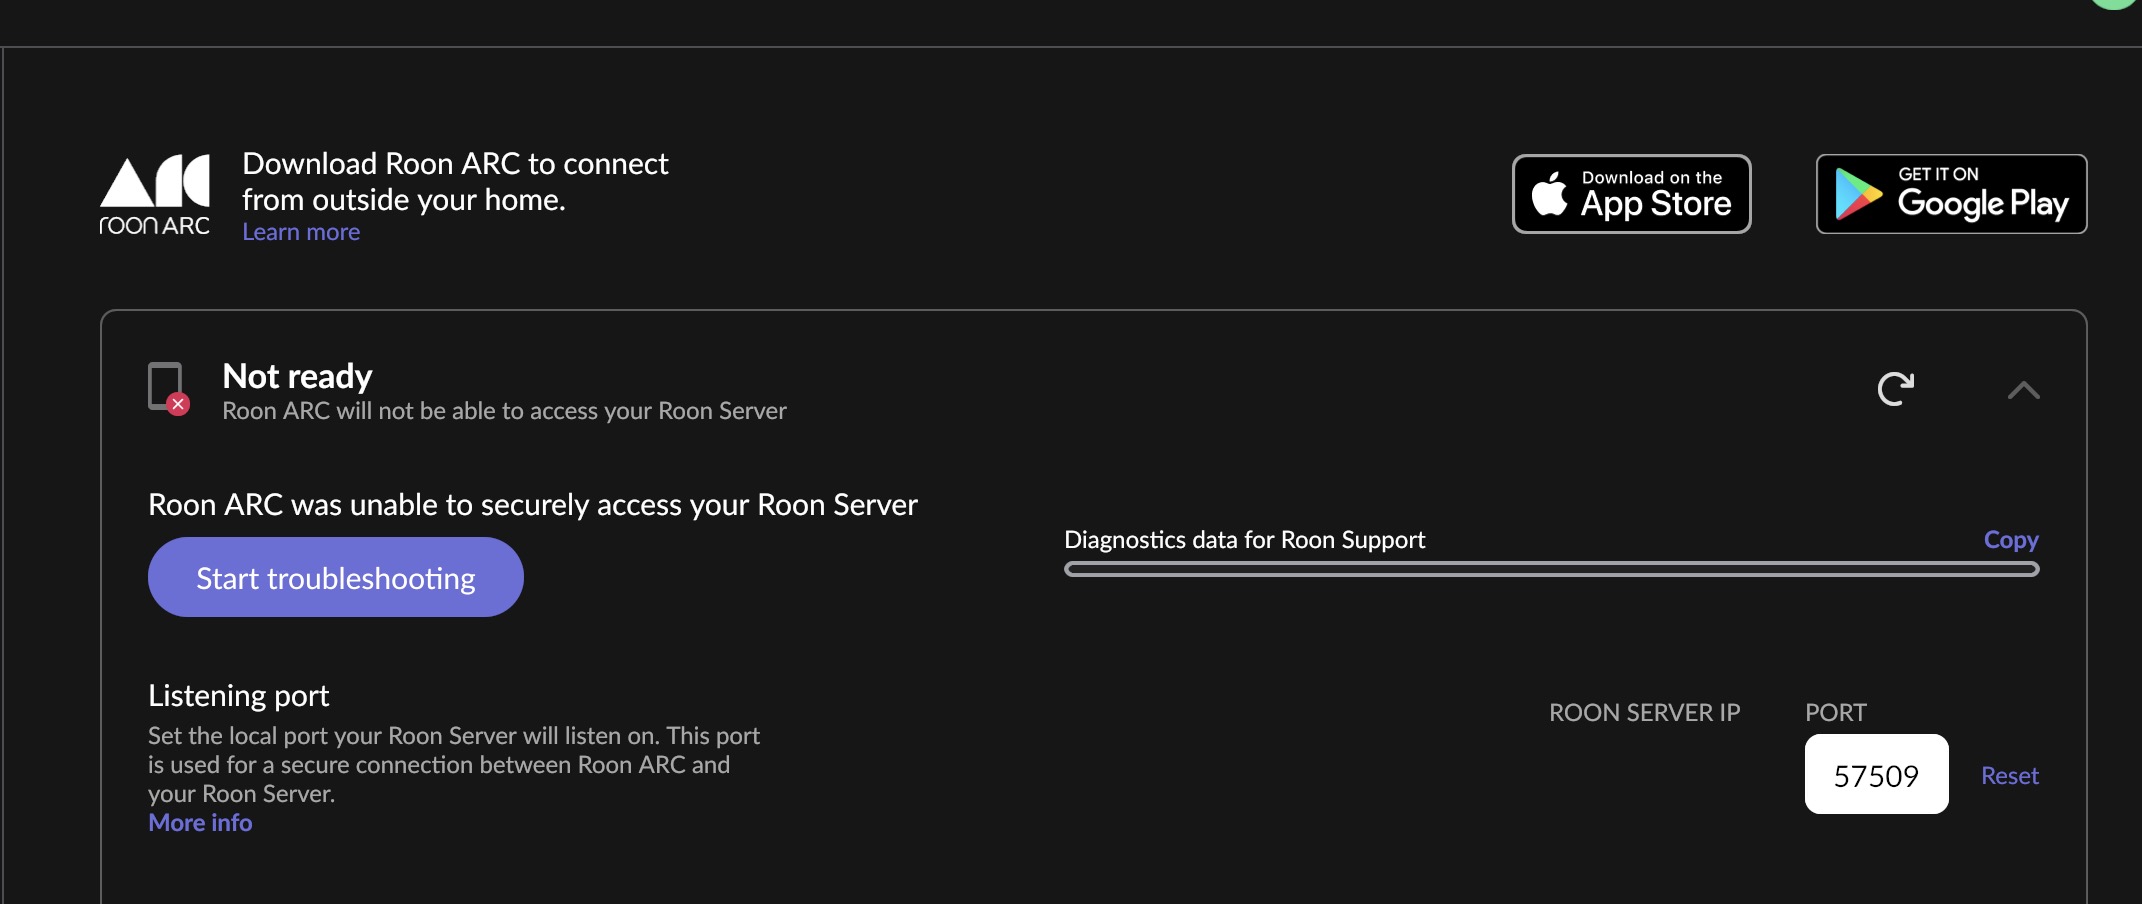Click 'Diagnostics data for Roon Support' label

(x=1244, y=540)
